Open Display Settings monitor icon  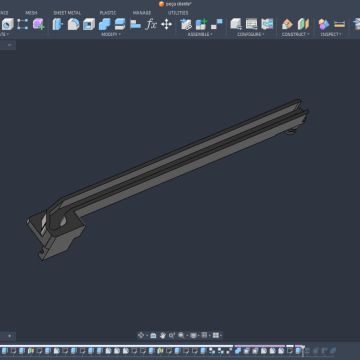point(193,335)
